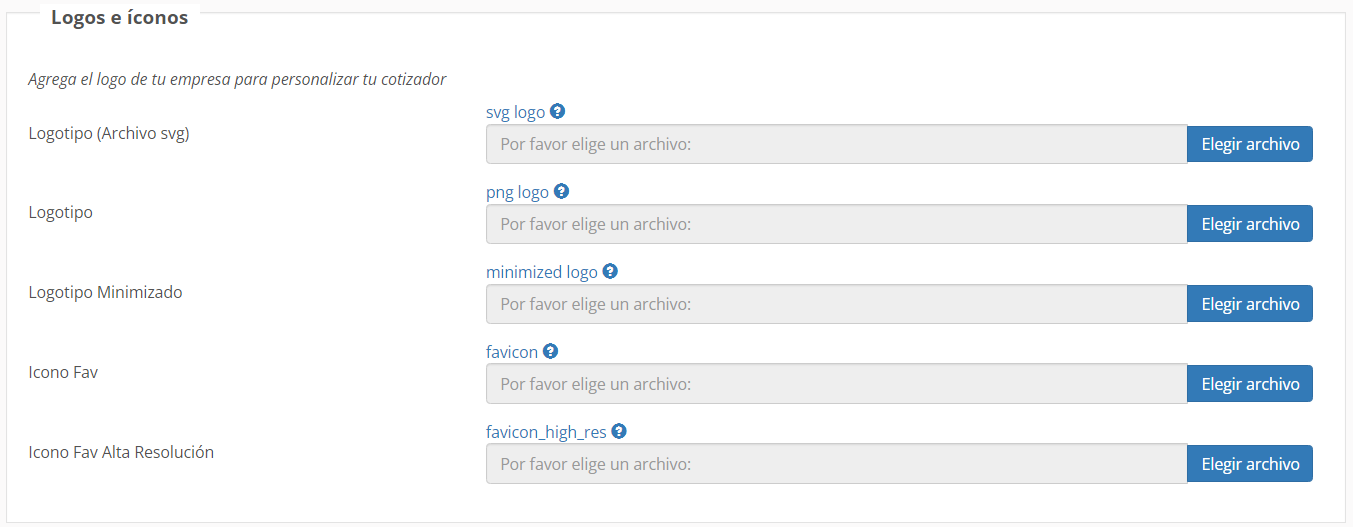Click the help icon beside png logo
This screenshot has height=527, width=1353.
[561, 191]
